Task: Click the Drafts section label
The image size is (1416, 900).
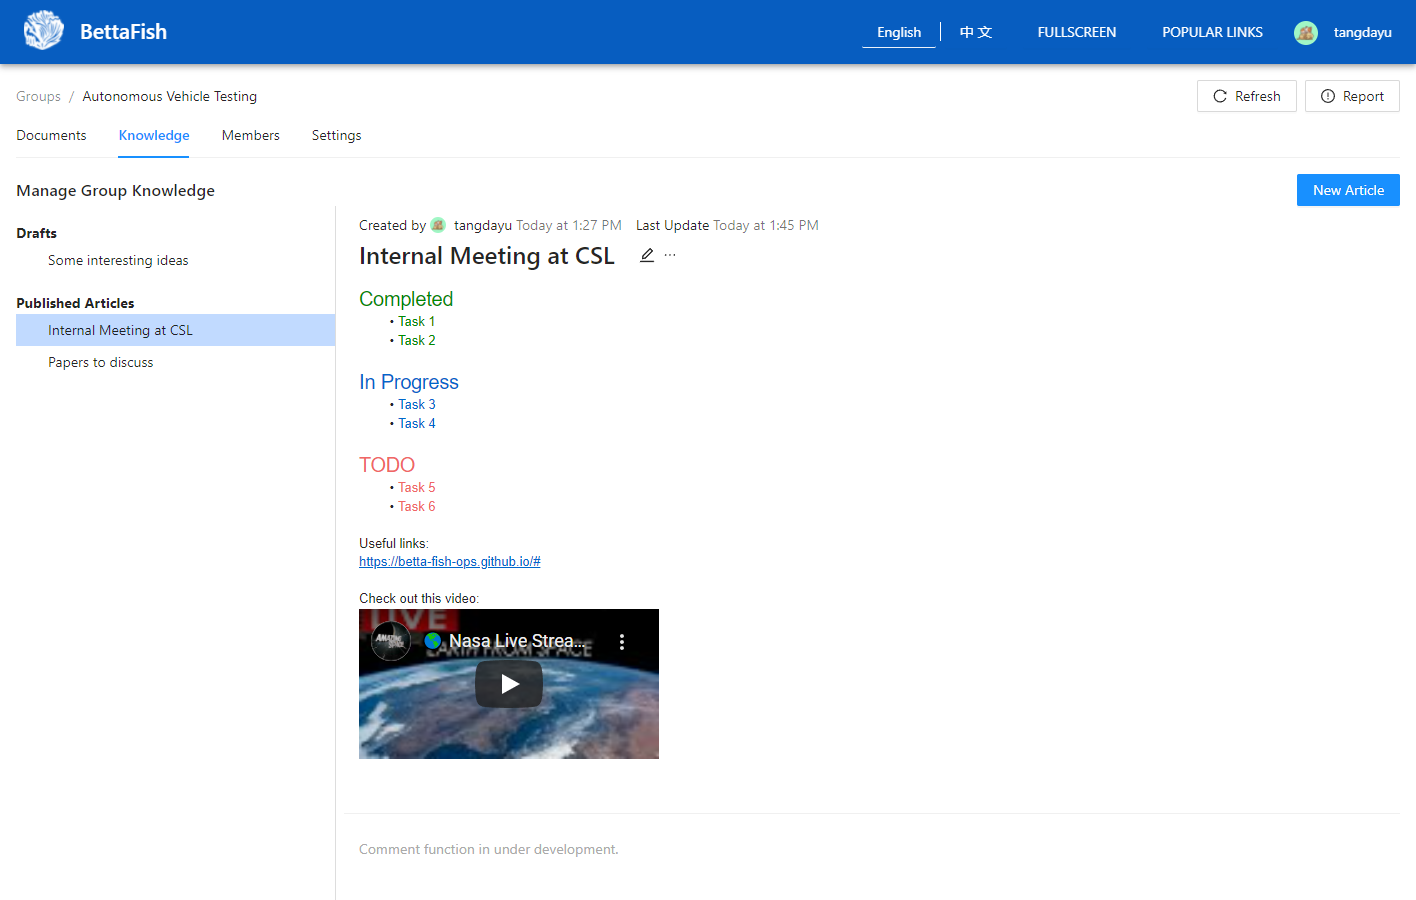Action: [36, 233]
